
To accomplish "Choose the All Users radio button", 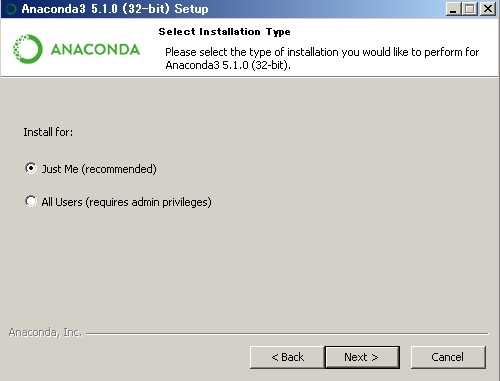I will (31, 201).
